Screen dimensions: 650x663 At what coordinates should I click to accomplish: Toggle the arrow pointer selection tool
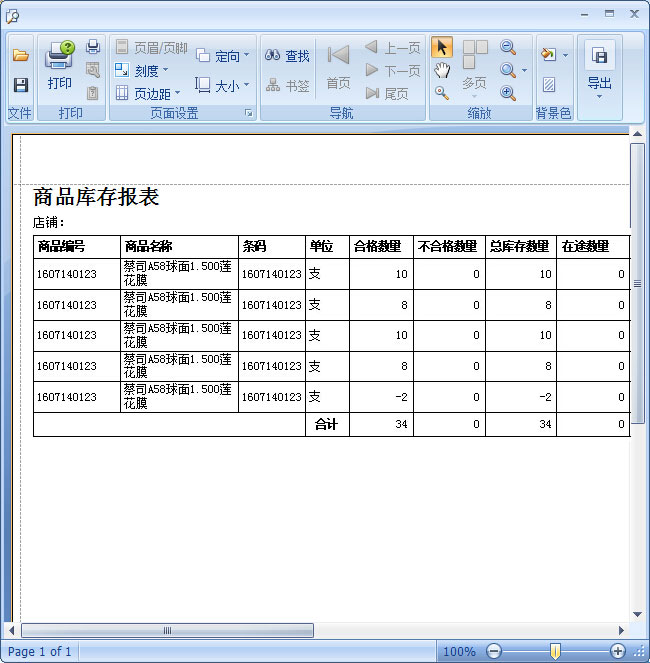pos(442,48)
